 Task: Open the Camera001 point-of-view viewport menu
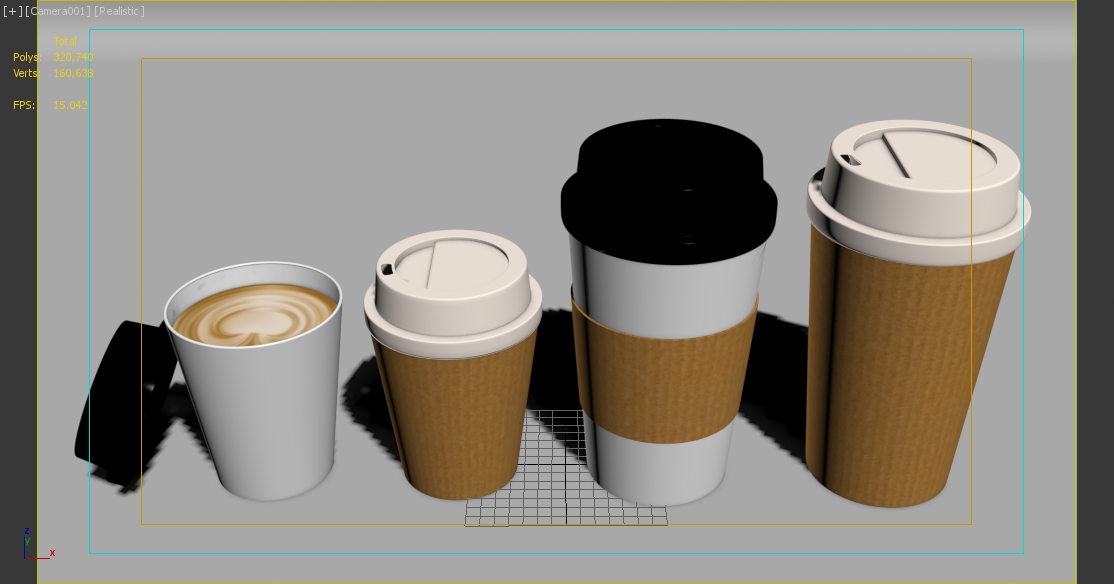click(58, 11)
